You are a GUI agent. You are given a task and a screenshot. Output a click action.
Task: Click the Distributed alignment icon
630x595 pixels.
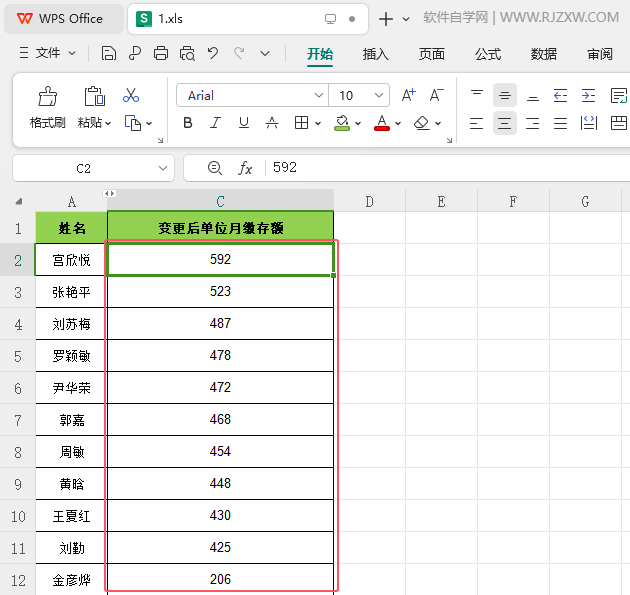pos(589,123)
